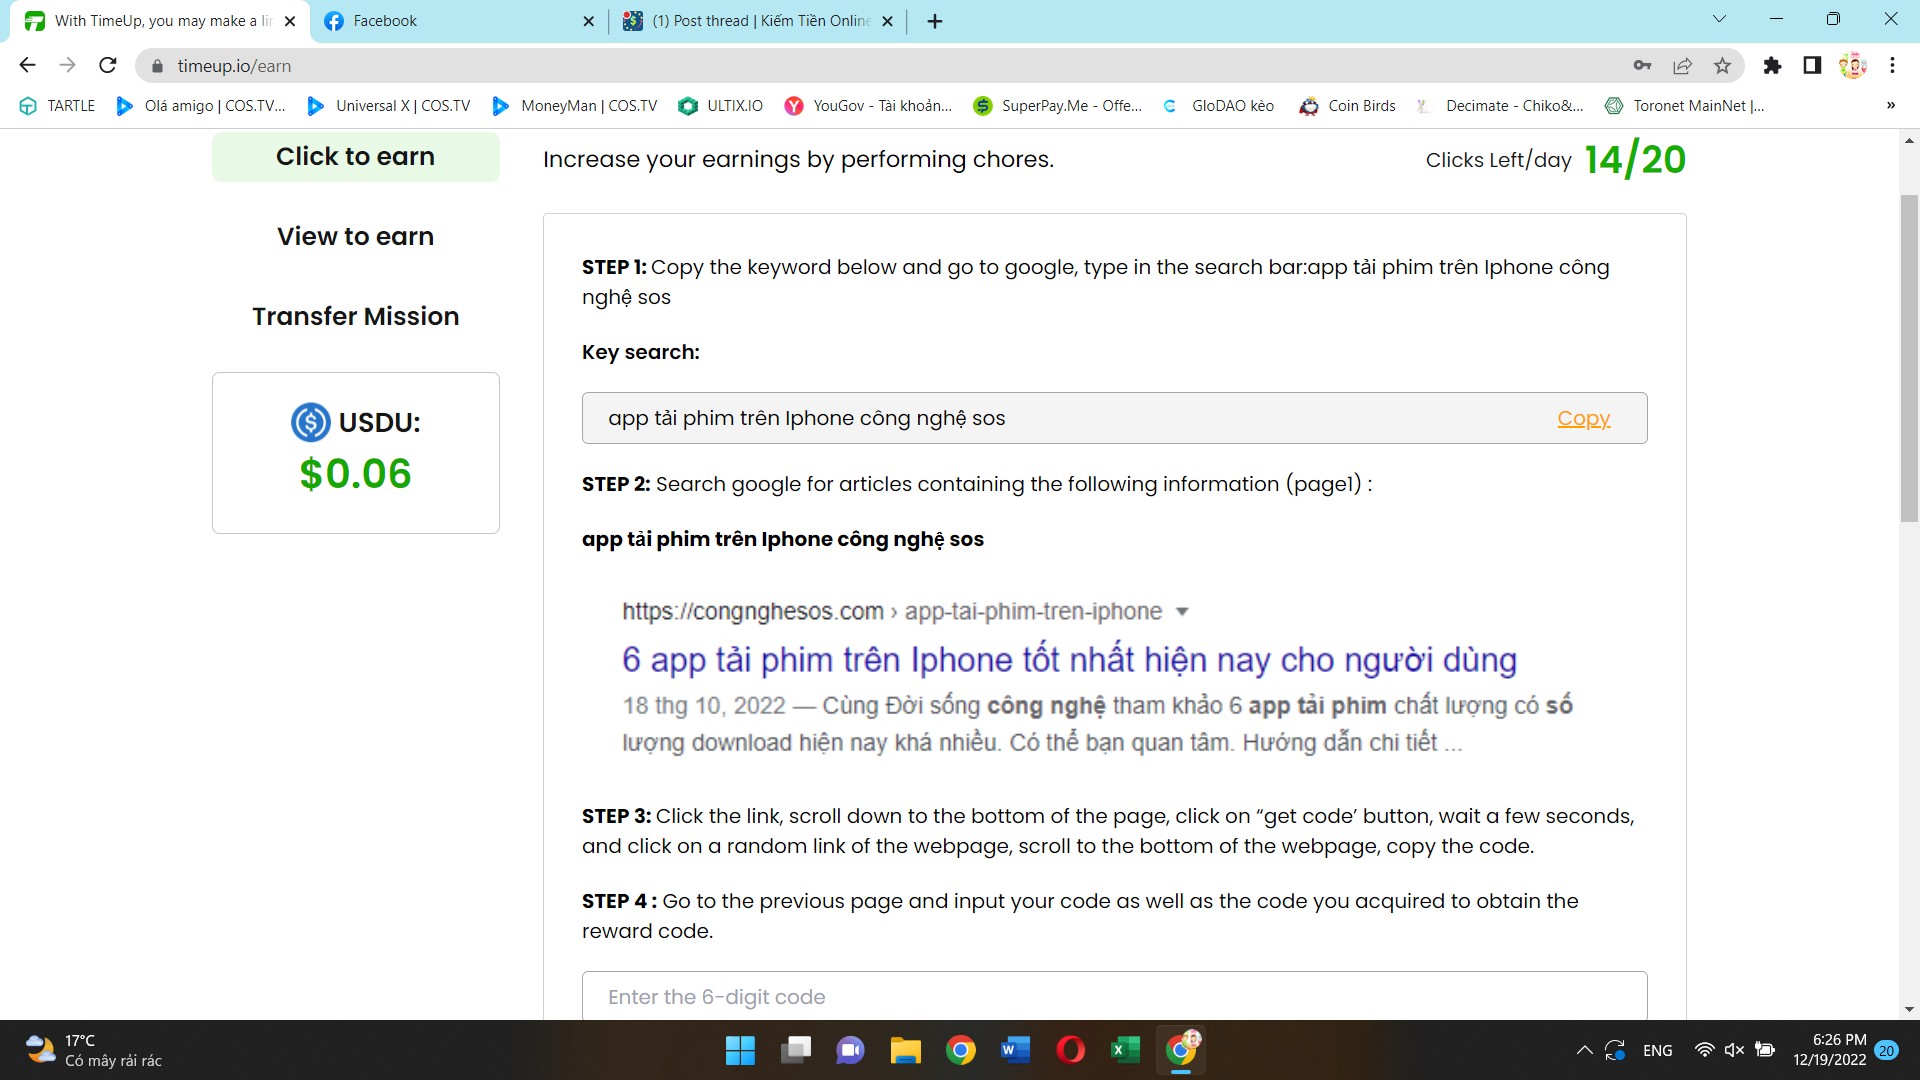Bookmark this page with the star icon
This screenshot has width=1920, height=1080.
[x=1722, y=66]
